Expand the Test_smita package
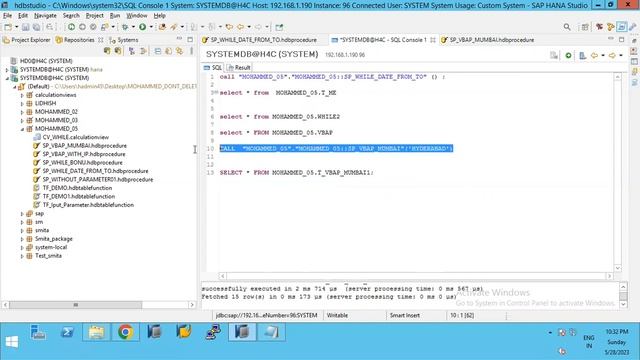Screen dimensions: 640x360 tap(22, 256)
